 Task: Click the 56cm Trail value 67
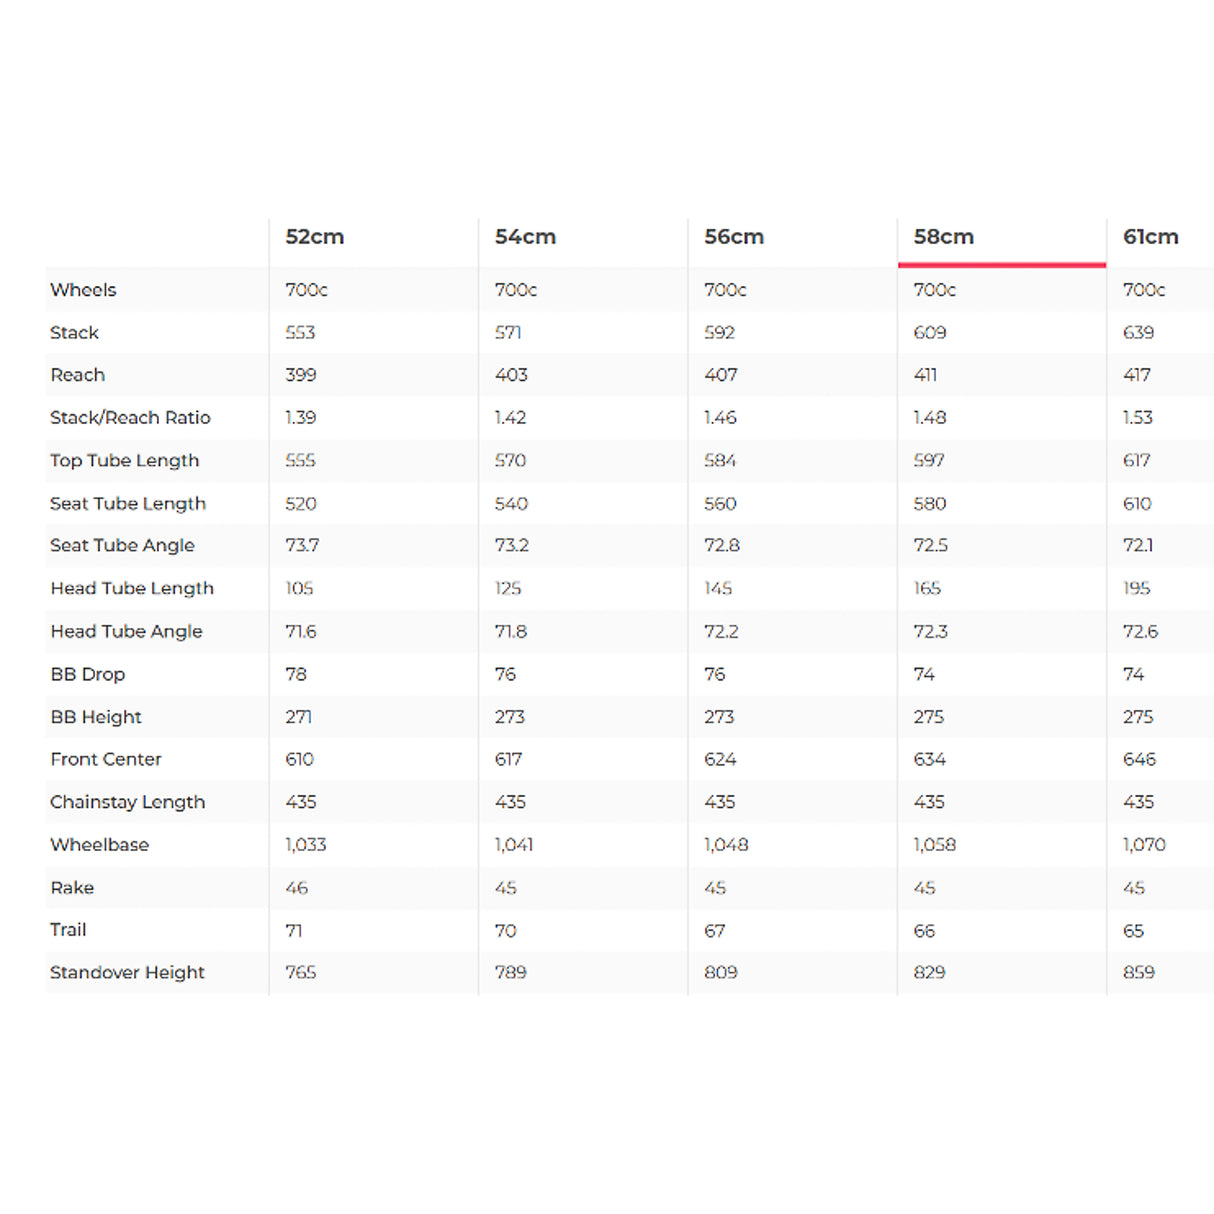click(x=714, y=931)
